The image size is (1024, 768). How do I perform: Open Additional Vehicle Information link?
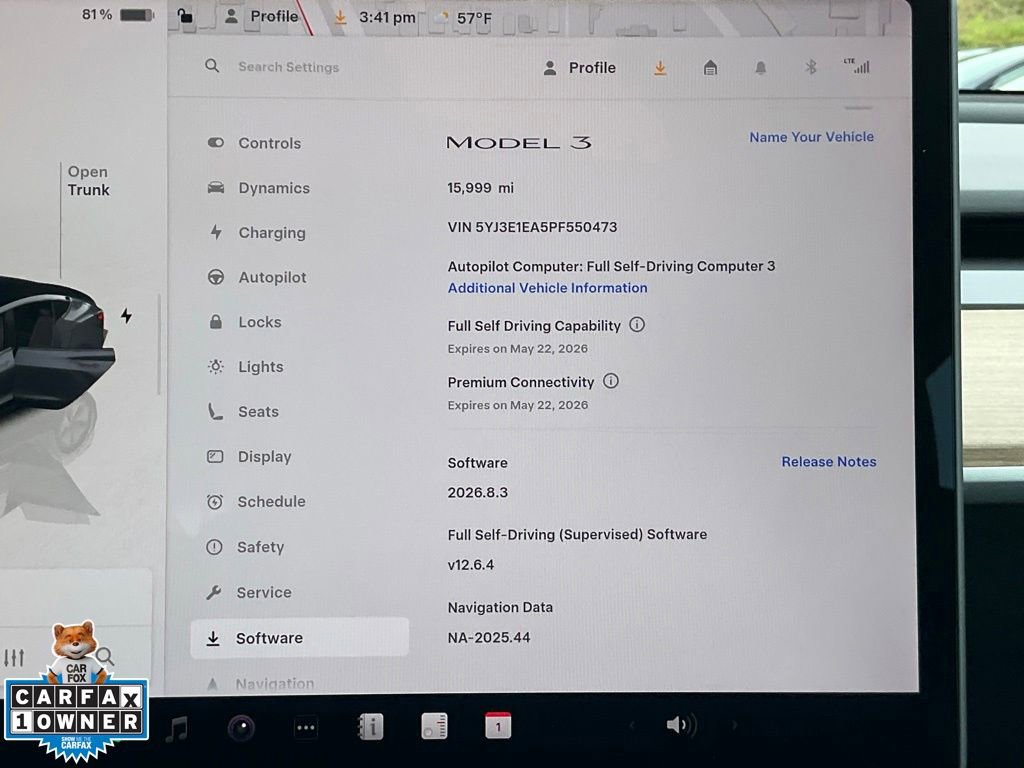(547, 288)
